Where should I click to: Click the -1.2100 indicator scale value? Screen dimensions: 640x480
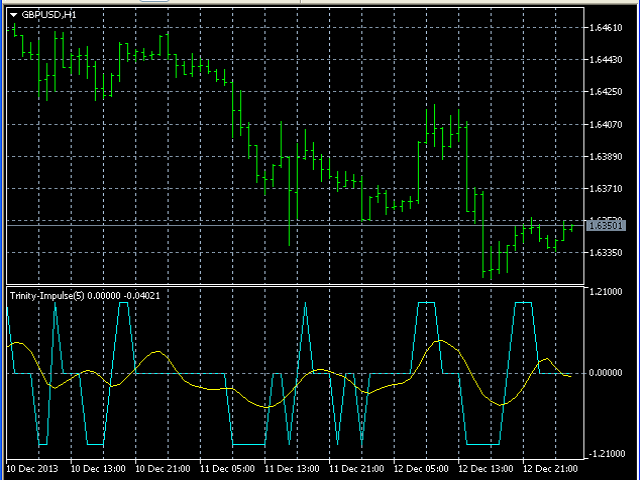(607, 454)
